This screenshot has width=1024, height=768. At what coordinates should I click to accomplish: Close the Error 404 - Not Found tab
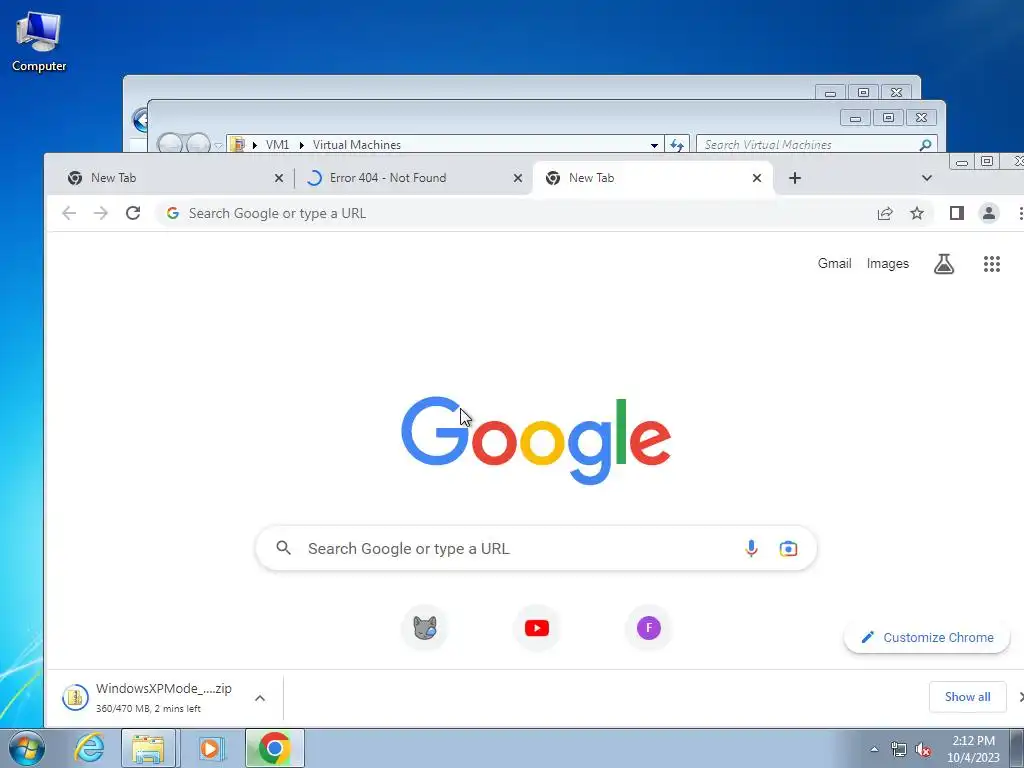point(518,178)
